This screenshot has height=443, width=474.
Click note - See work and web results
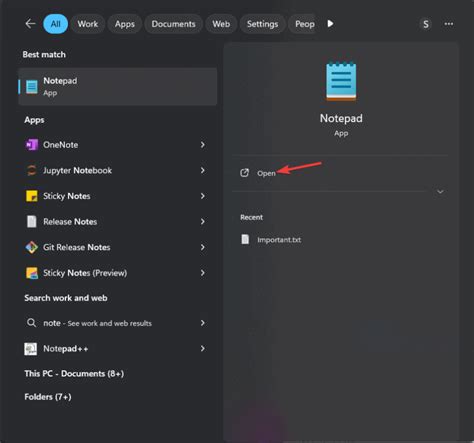pyautogui.click(x=97, y=323)
